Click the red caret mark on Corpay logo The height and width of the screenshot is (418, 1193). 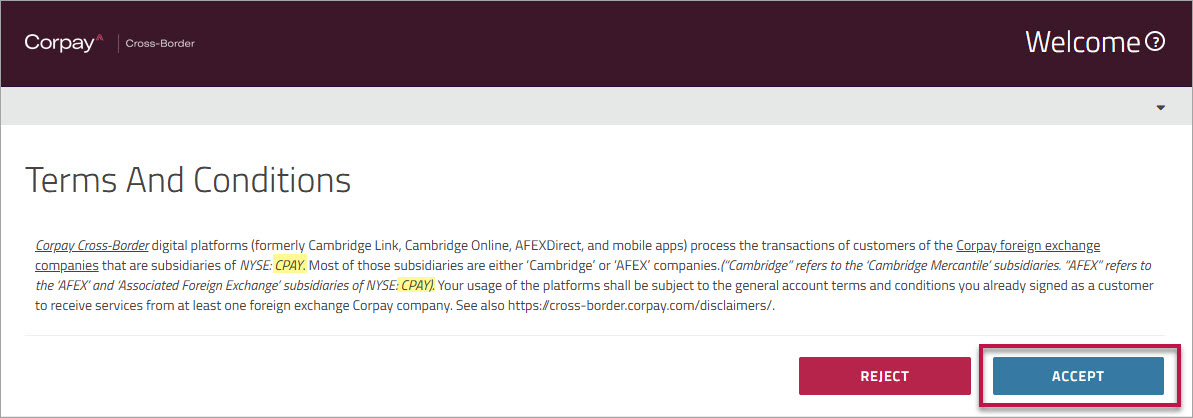100,38
